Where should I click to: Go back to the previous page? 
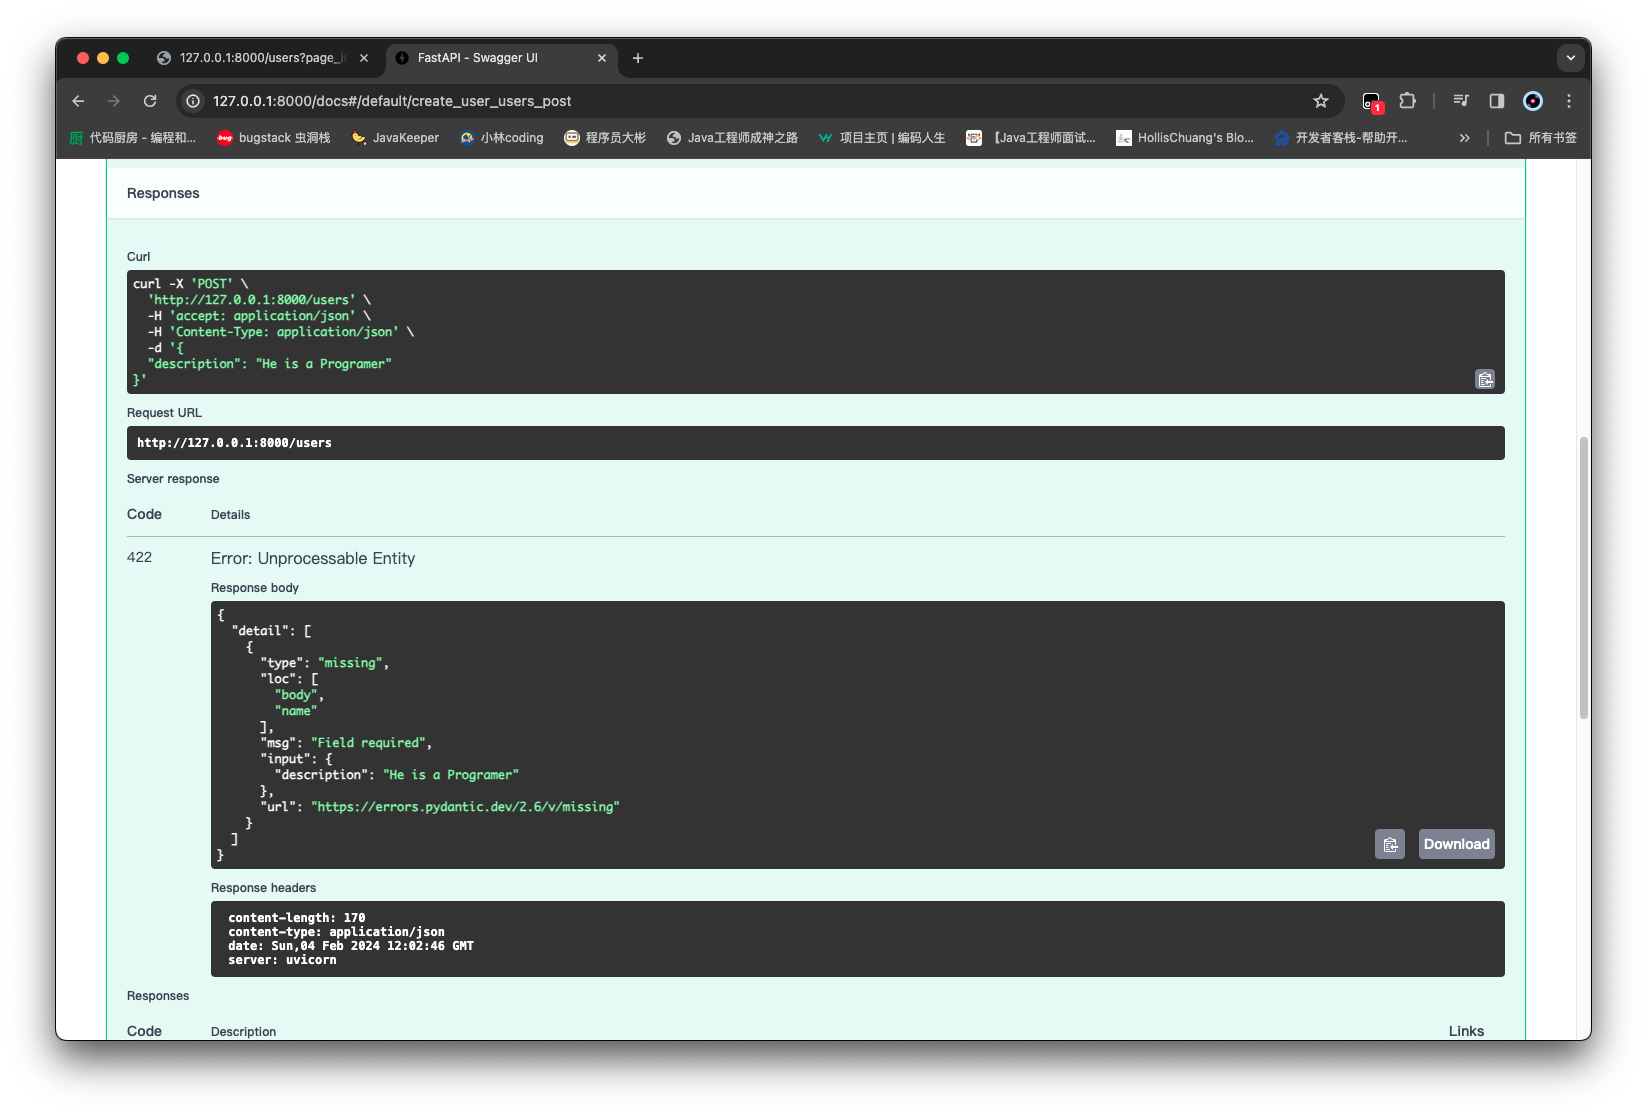click(78, 101)
